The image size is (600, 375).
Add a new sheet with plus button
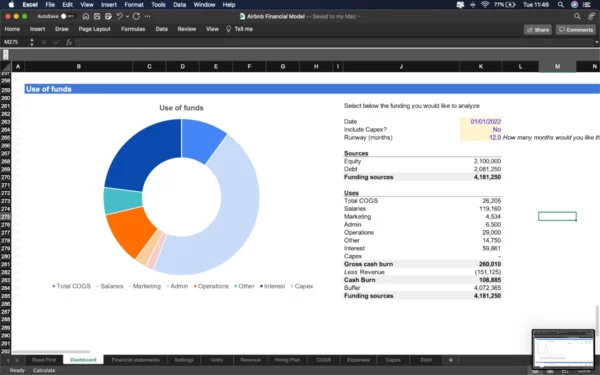(x=450, y=360)
